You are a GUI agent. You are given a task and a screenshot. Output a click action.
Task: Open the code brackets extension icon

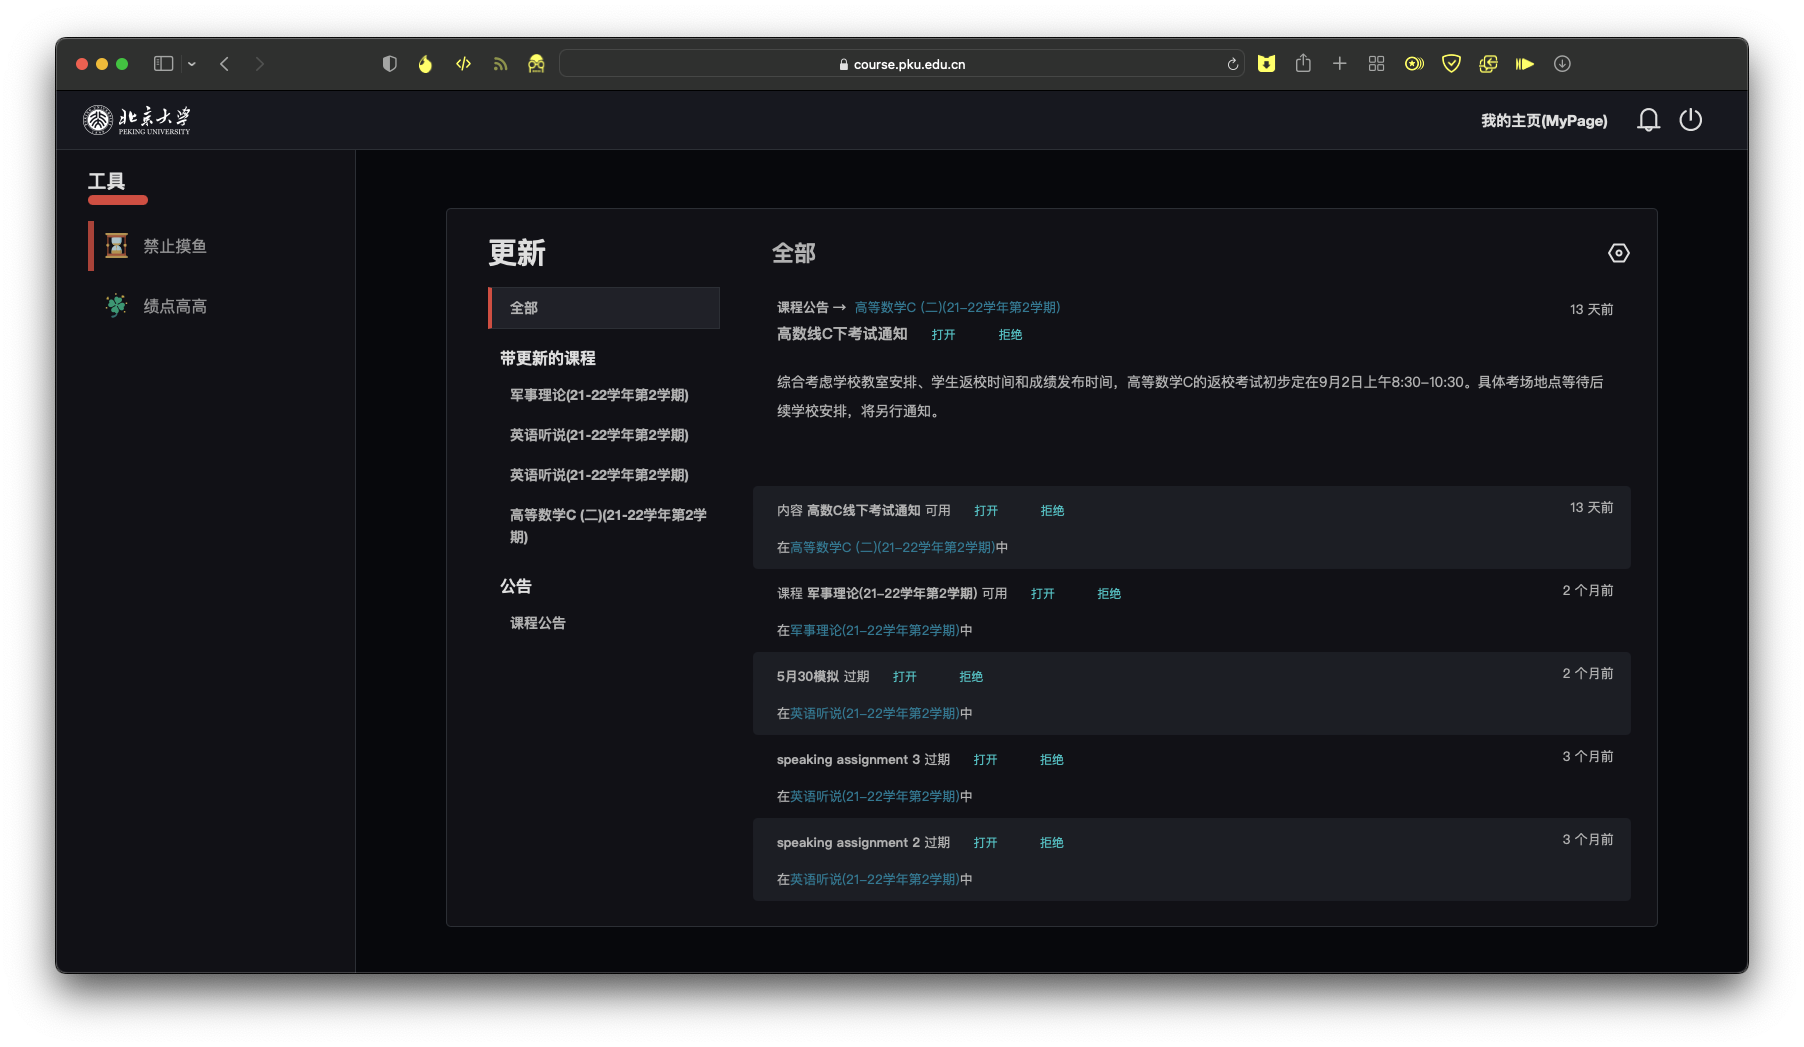coord(463,64)
